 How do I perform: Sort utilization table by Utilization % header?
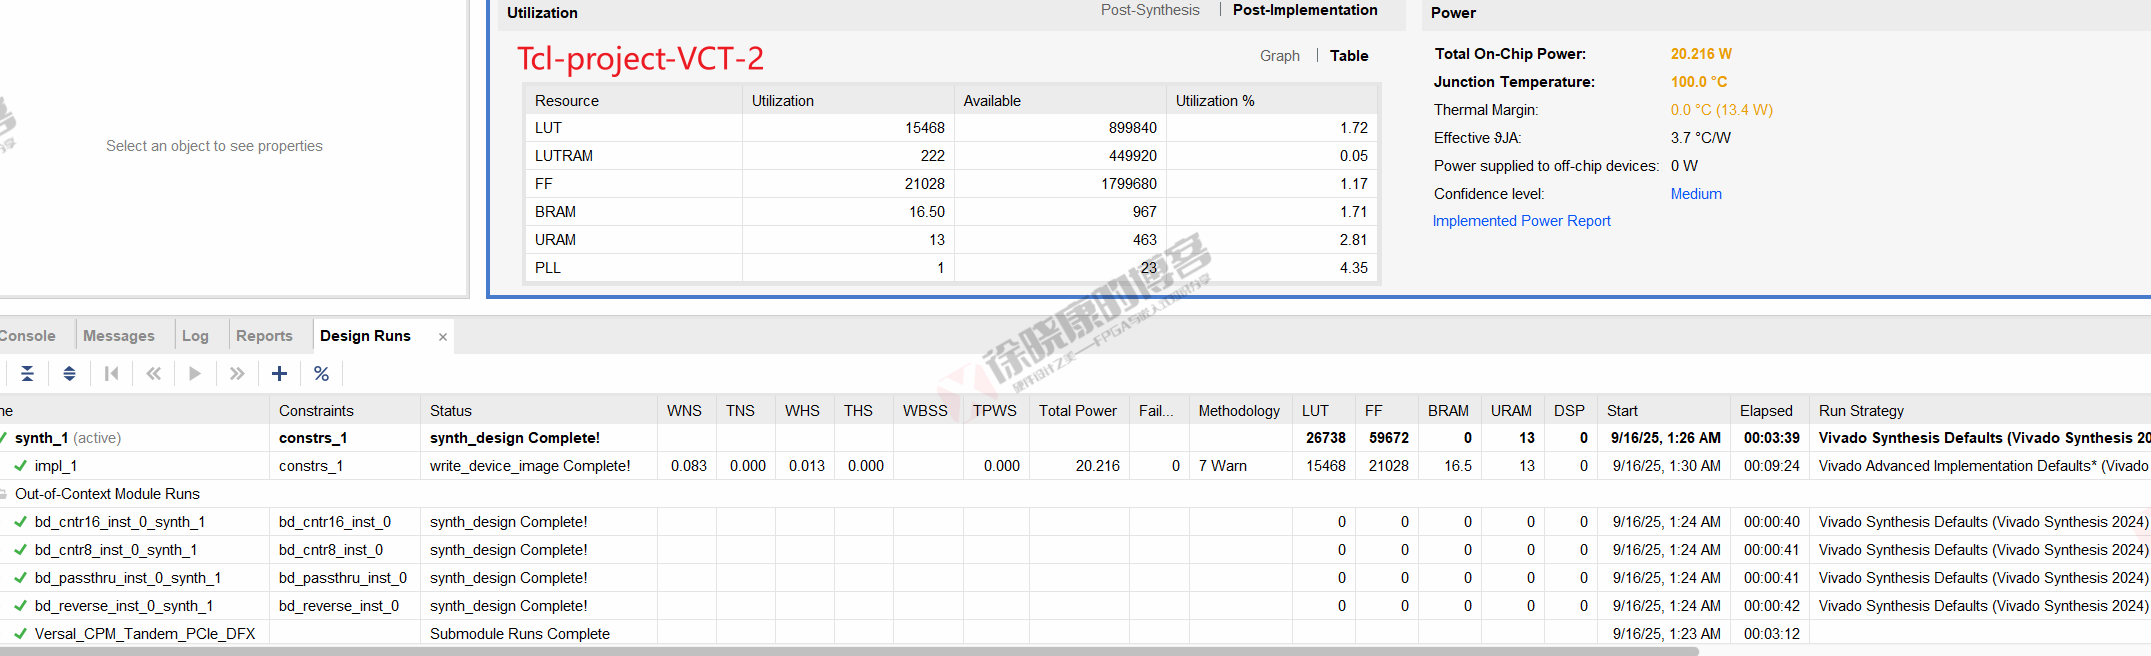point(1272,101)
